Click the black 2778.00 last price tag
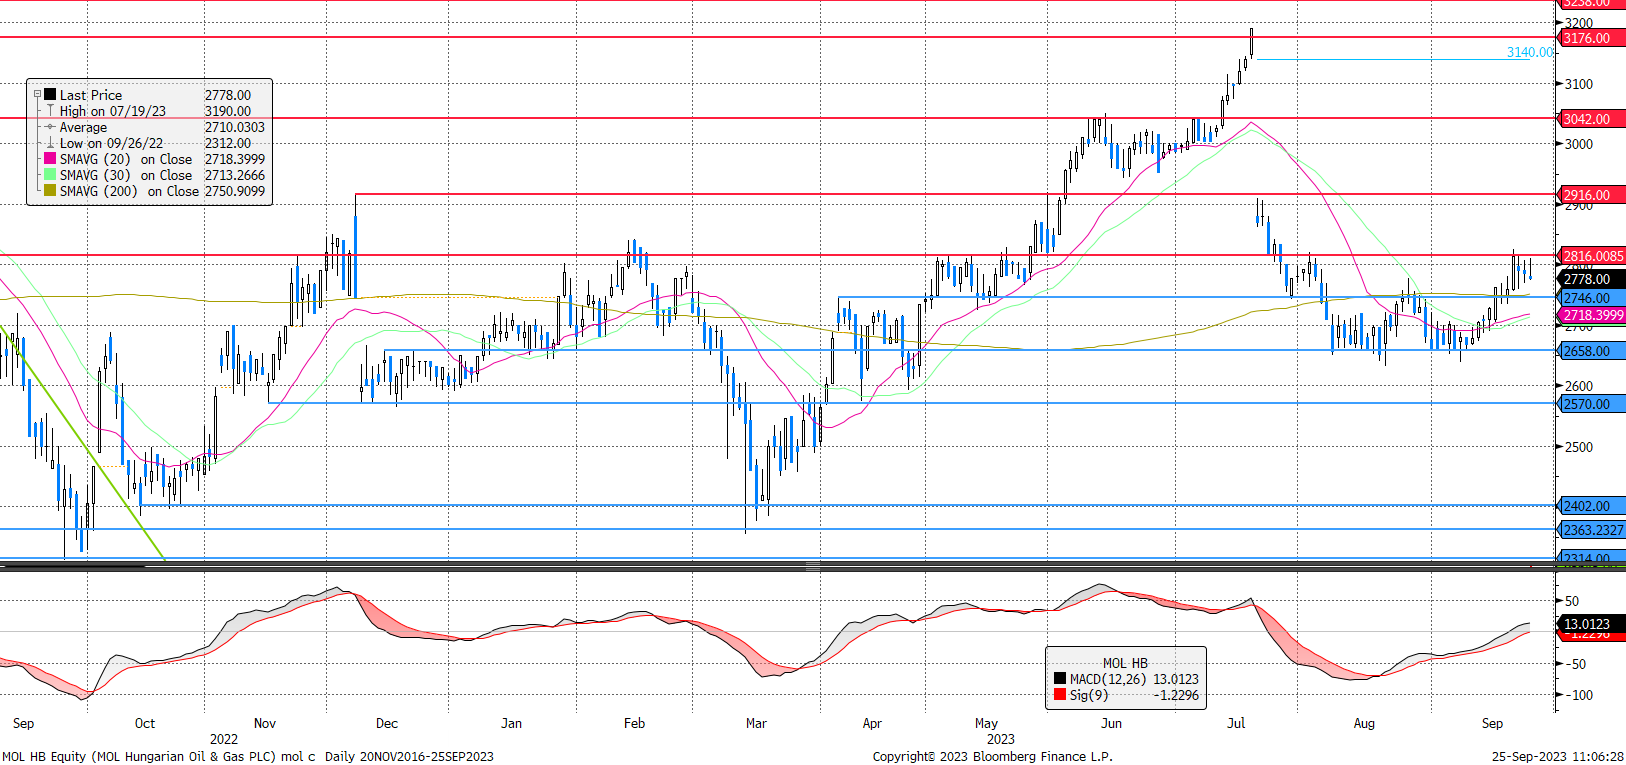This screenshot has width=1626, height=765. (x=1592, y=279)
